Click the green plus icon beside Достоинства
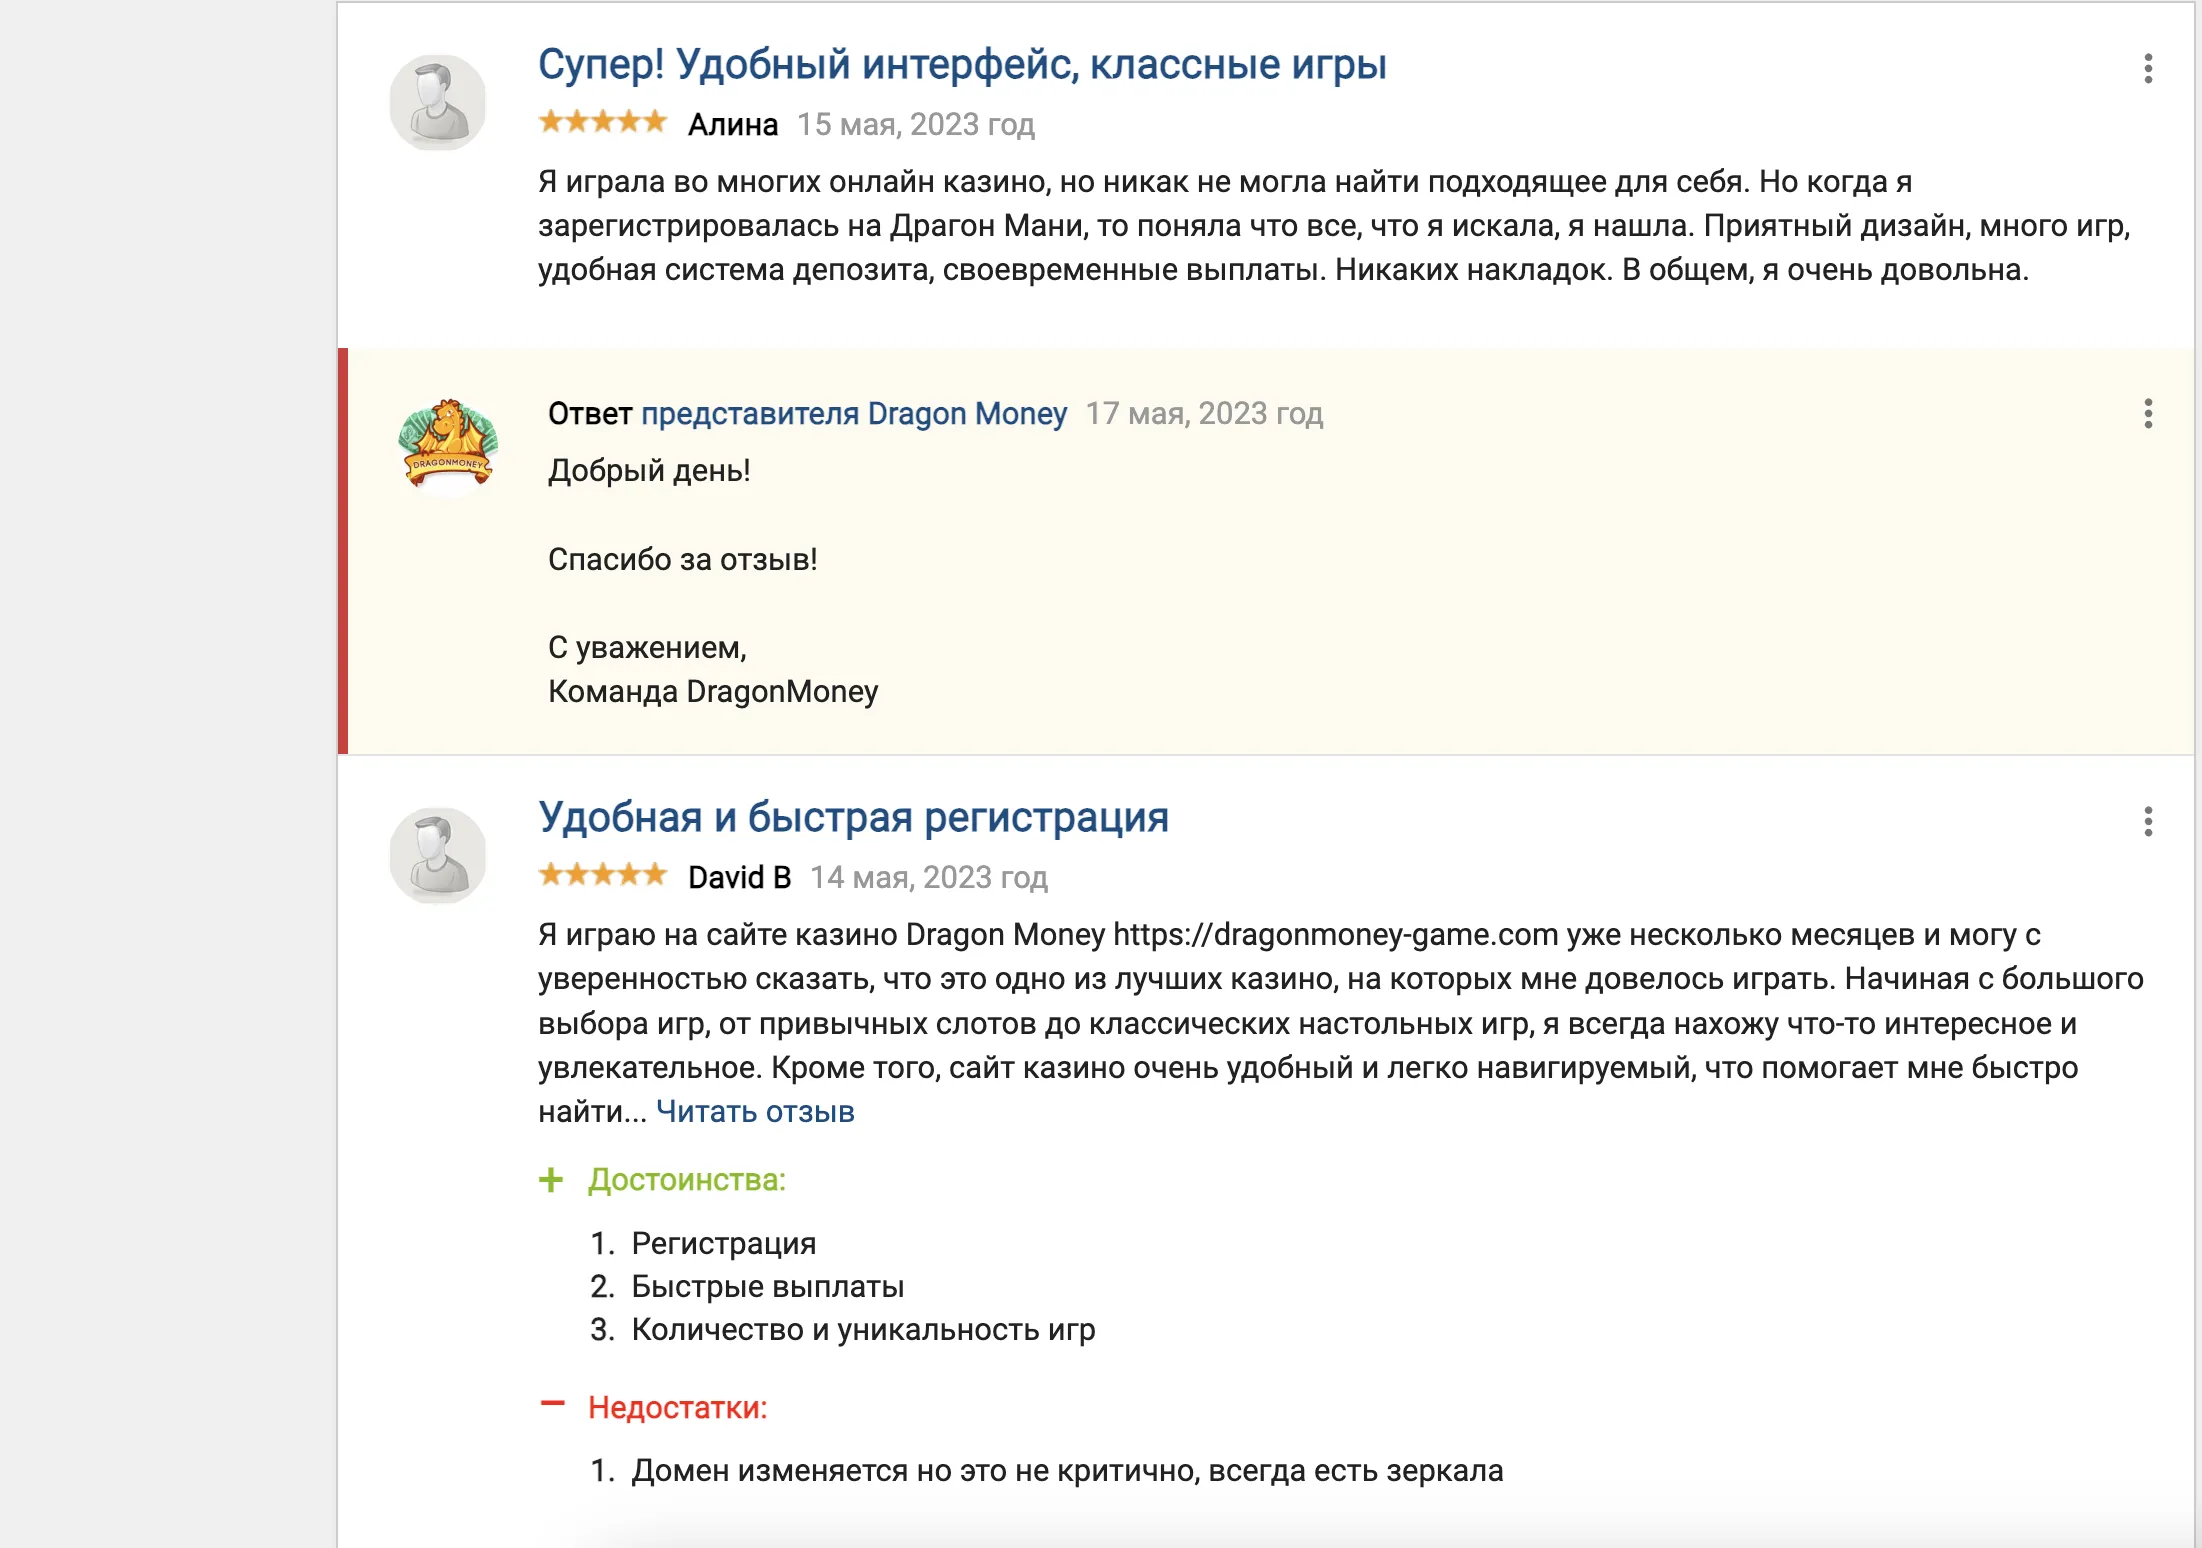The width and height of the screenshot is (2202, 1548). [551, 1180]
